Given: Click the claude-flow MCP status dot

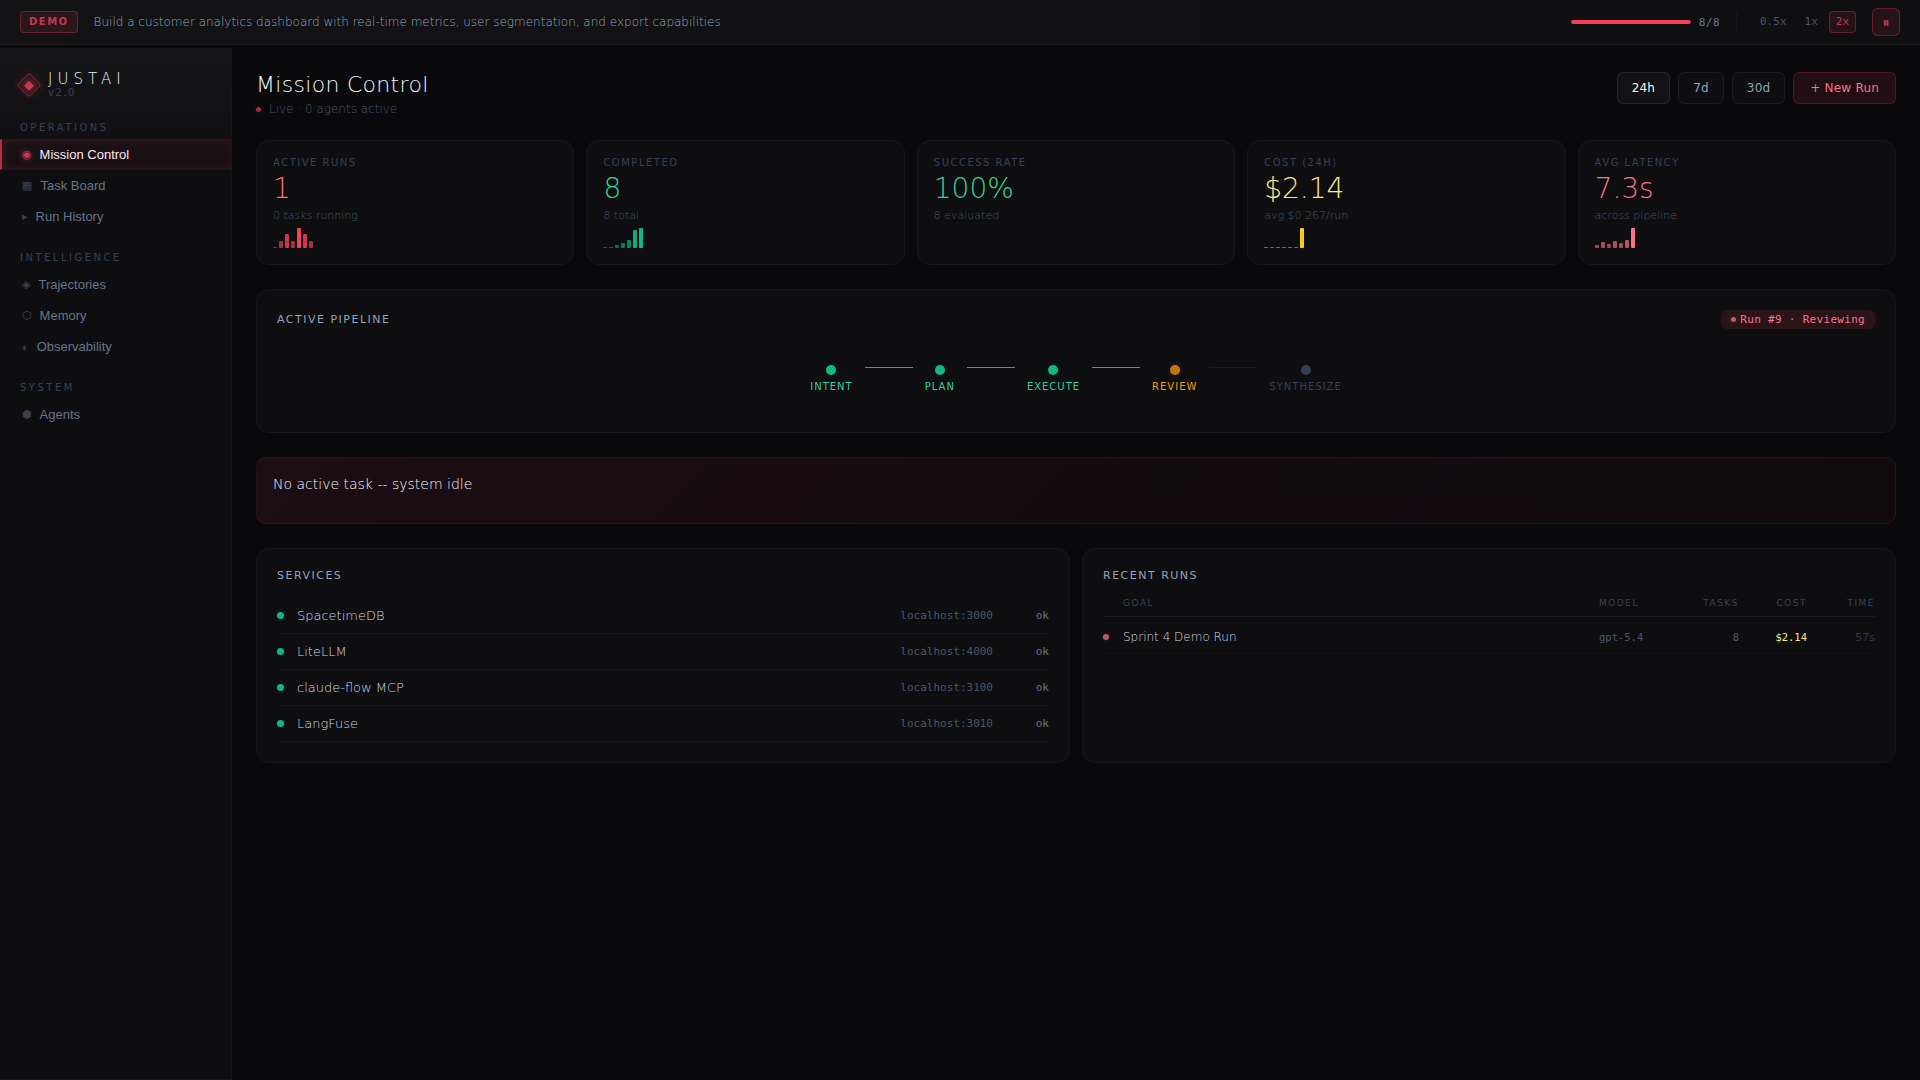Looking at the screenshot, I should (281, 688).
